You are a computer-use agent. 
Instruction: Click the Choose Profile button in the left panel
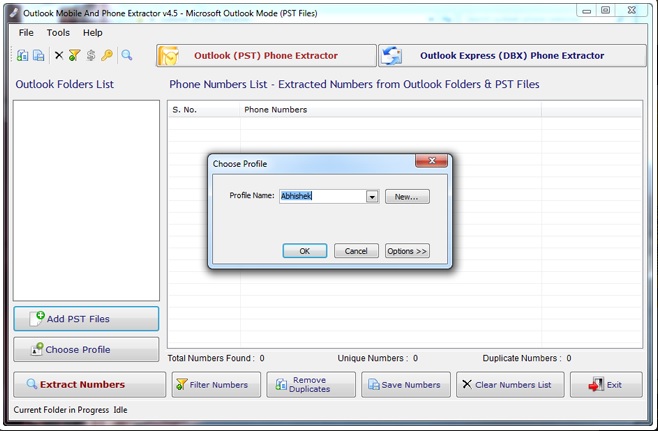pyautogui.click(x=86, y=349)
